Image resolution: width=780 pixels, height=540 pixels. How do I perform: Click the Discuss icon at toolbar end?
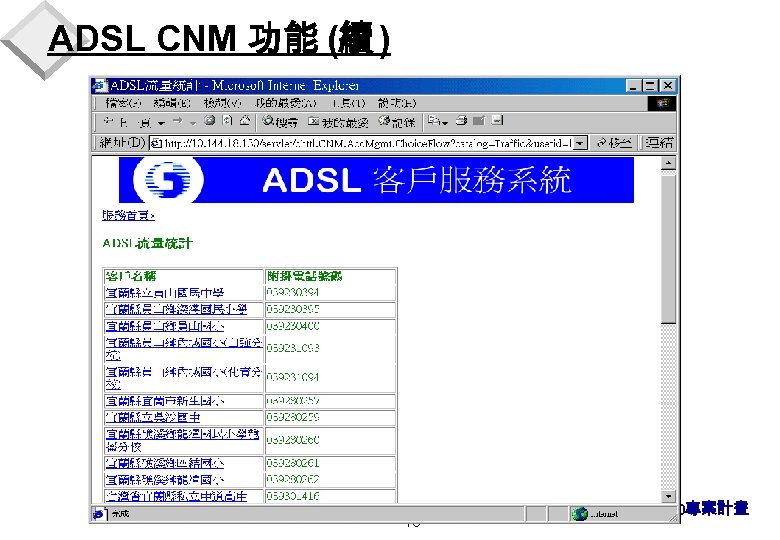(x=497, y=120)
